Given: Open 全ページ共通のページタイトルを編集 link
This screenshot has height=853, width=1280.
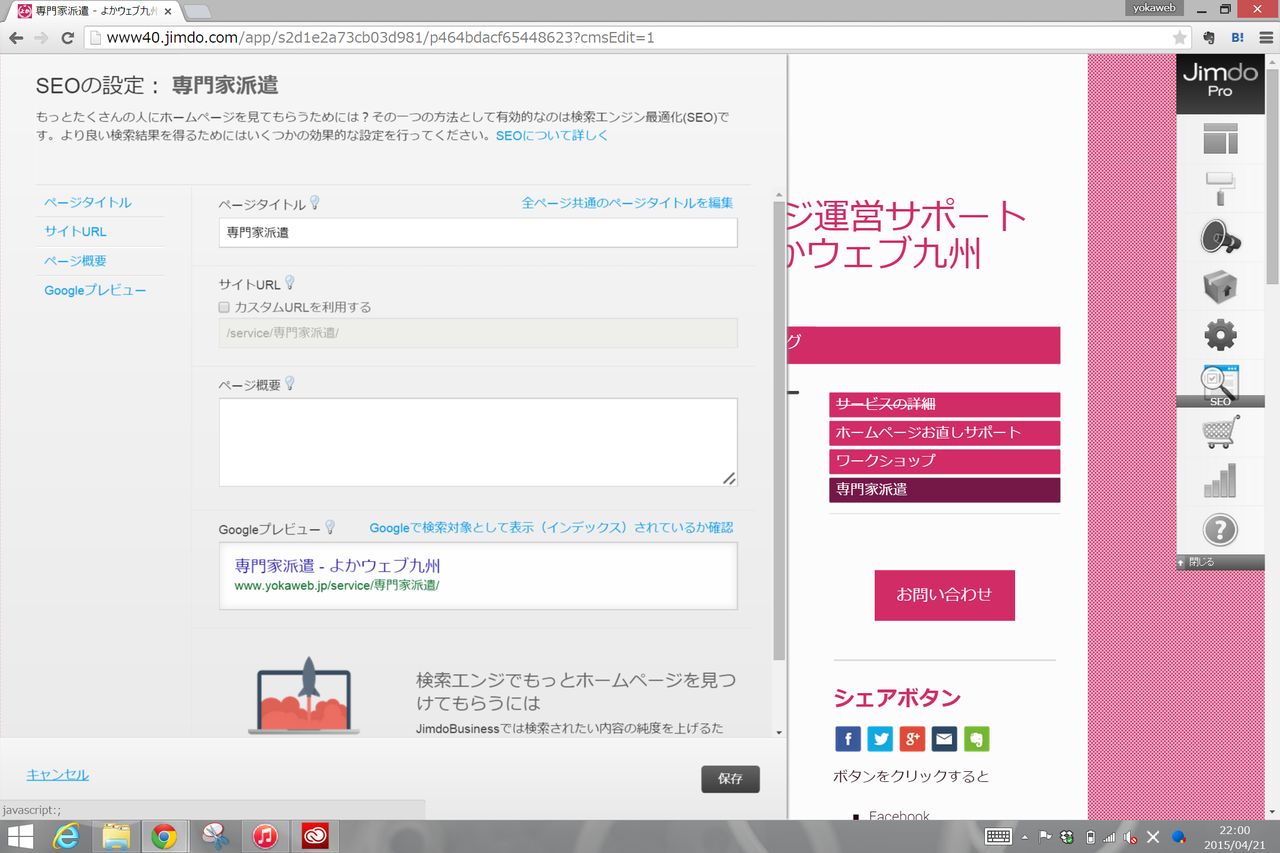Looking at the screenshot, I should 628,203.
